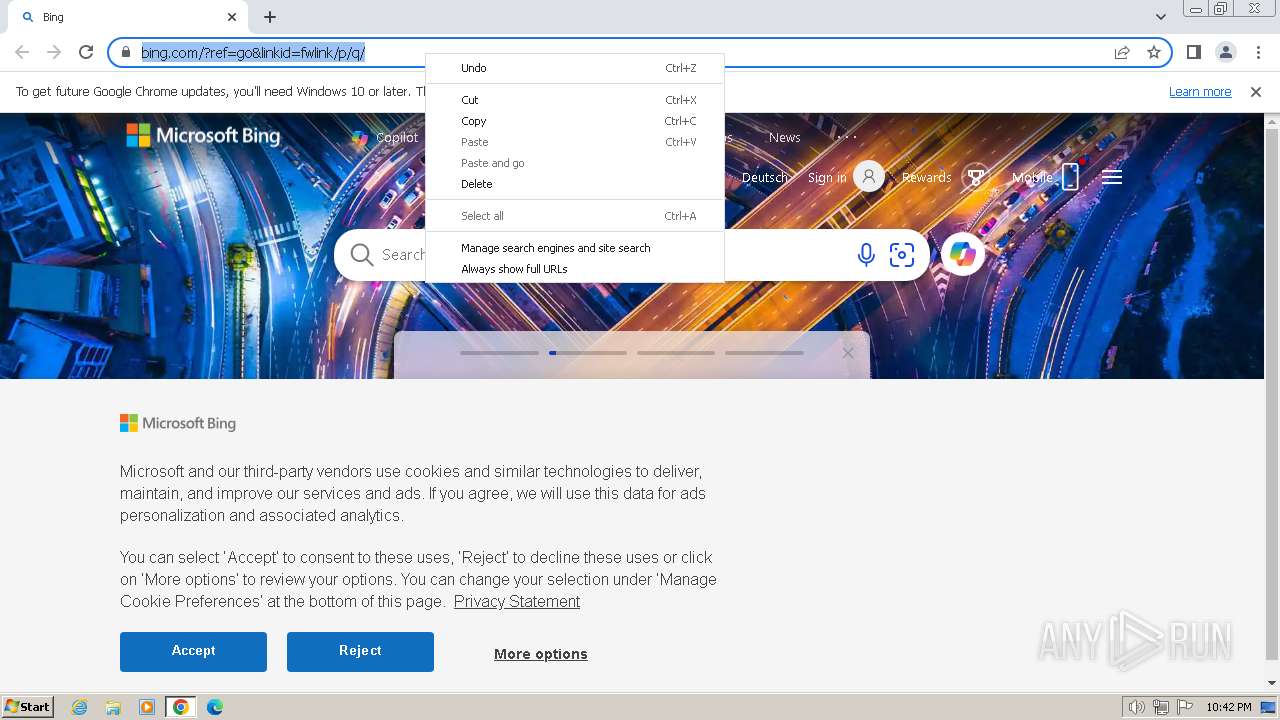Open Copilot from the Bing header

pos(385,138)
